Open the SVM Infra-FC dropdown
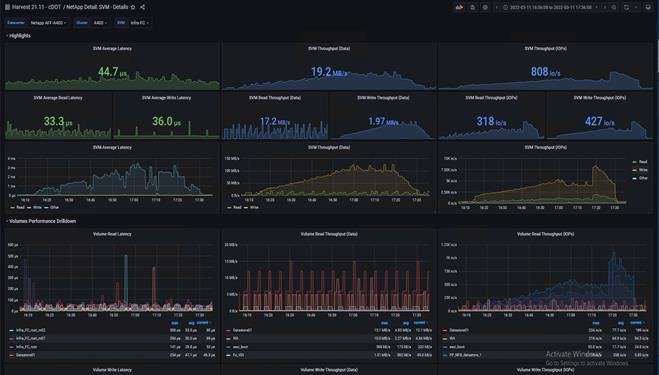The image size is (659, 375). point(140,23)
